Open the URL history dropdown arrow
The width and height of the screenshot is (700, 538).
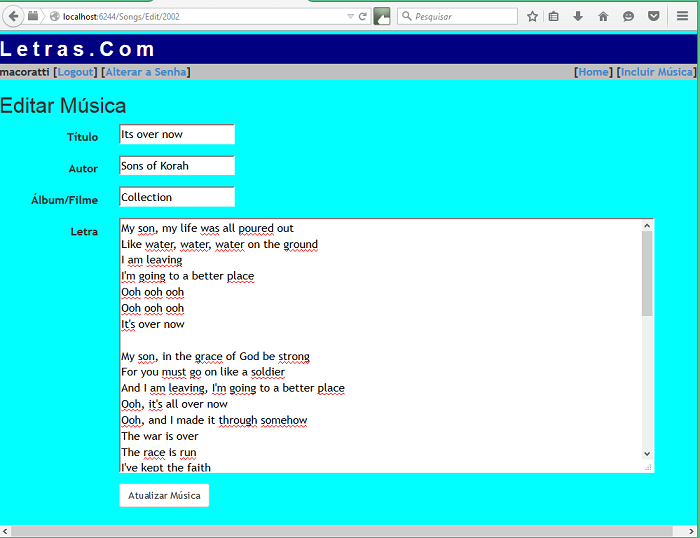coord(350,17)
